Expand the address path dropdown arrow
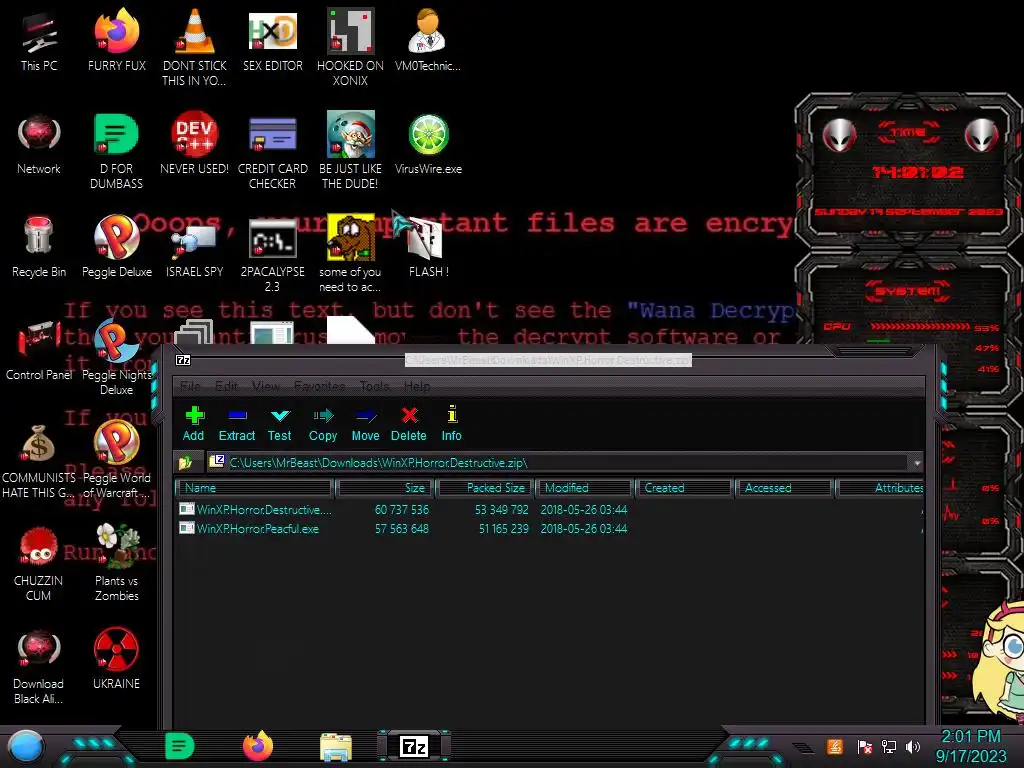 click(917, 463)
